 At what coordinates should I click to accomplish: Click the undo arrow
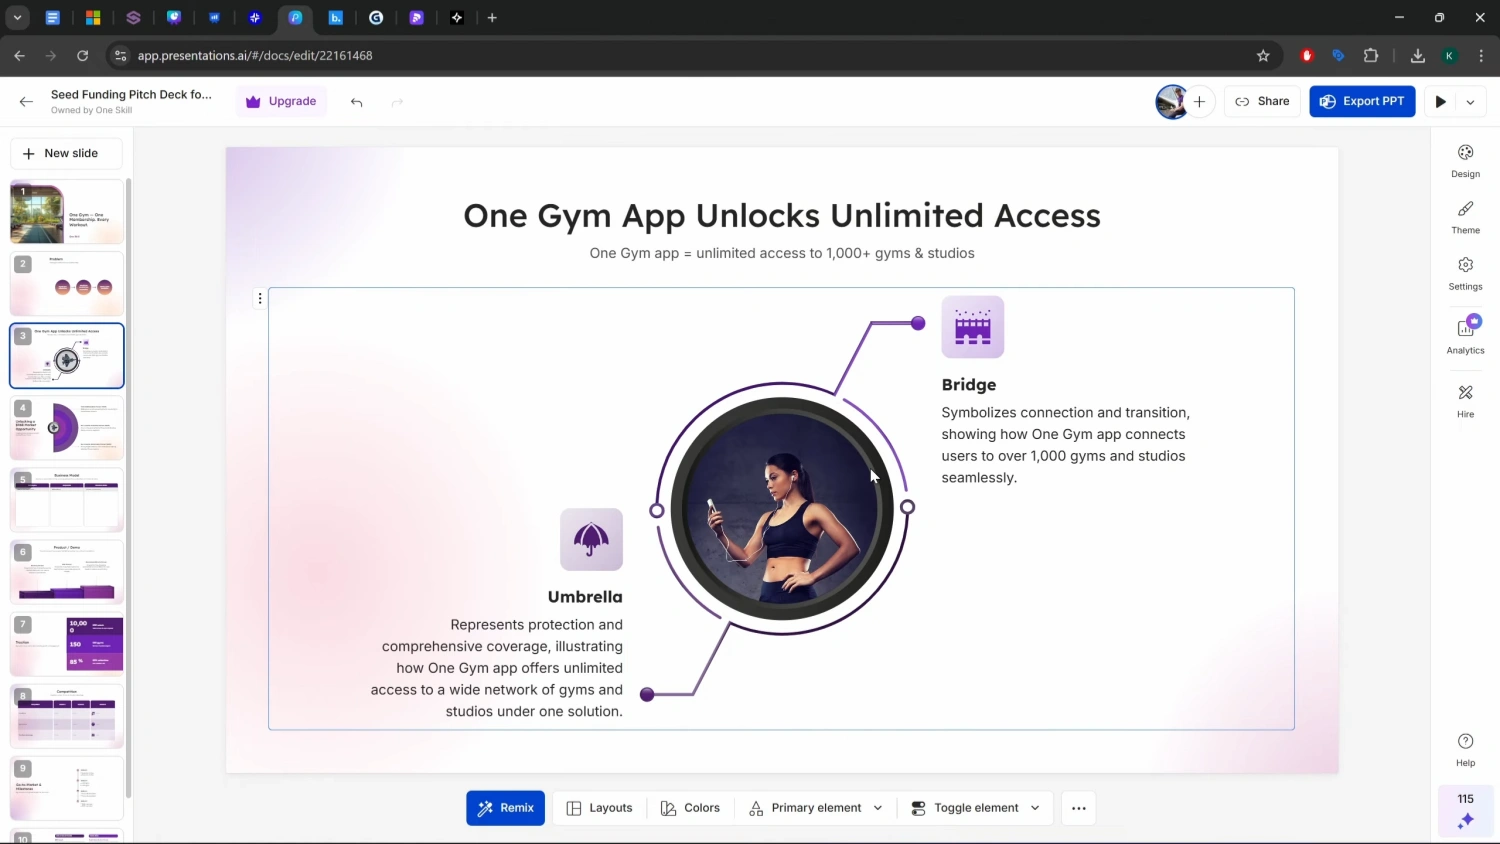click(x=357, y=102)
